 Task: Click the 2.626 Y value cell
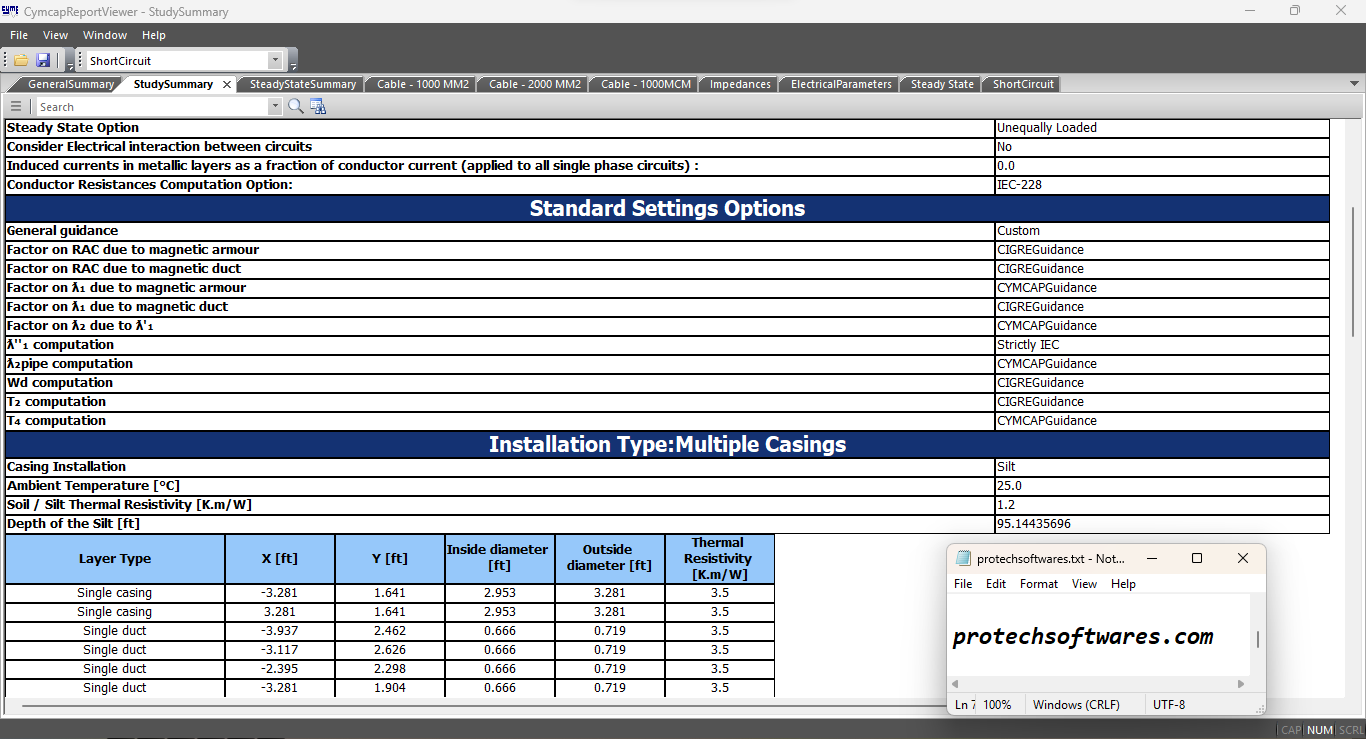[x=390, y=650]
